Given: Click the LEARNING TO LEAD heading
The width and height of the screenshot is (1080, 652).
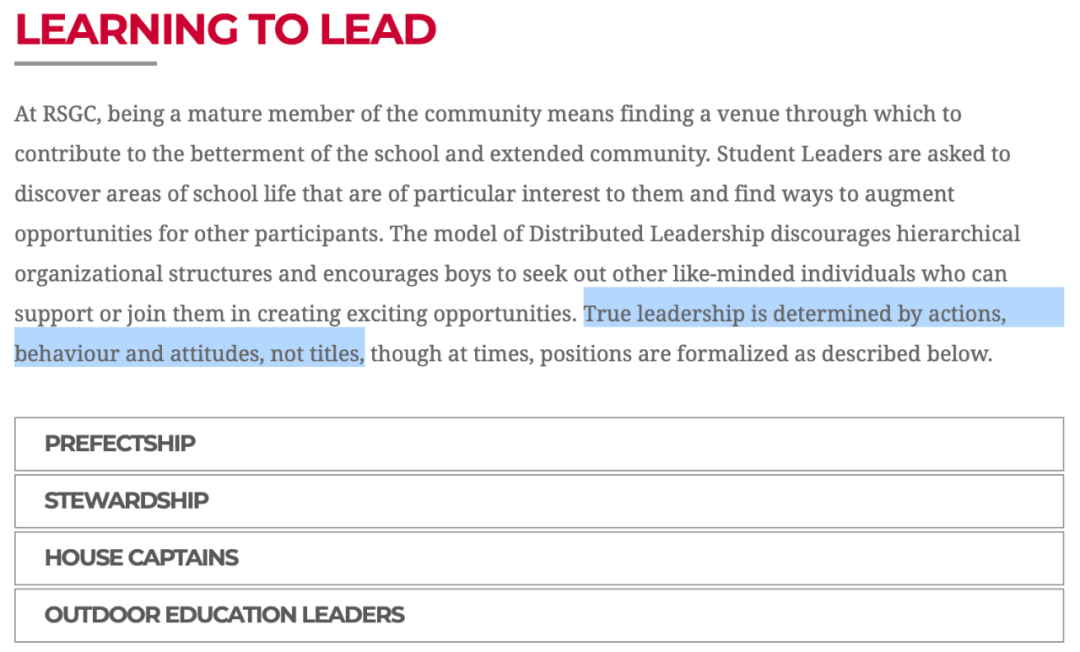Looking at the screenshot, I should 225,29.
